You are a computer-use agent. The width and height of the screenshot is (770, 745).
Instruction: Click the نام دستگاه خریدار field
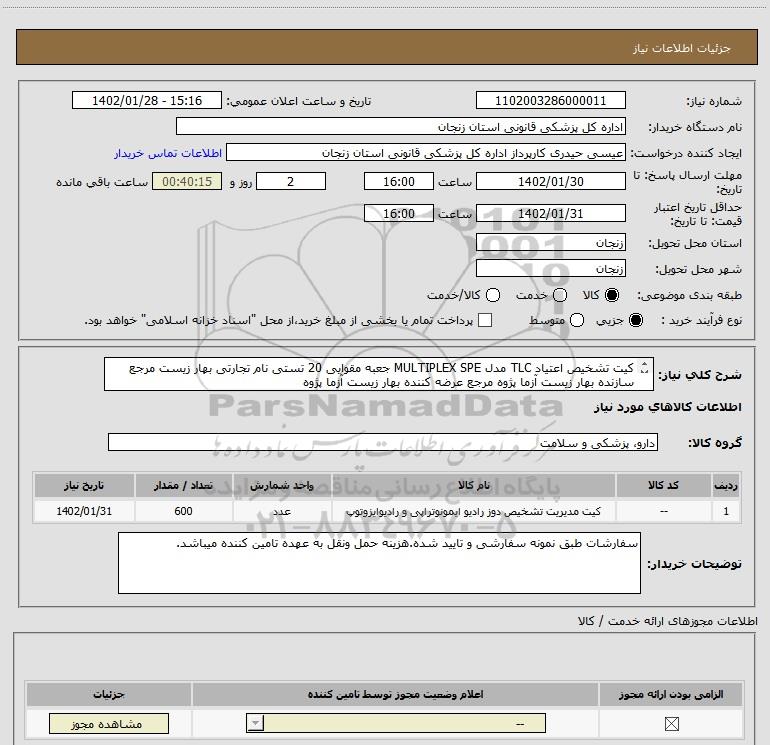(x=401, y=126)
